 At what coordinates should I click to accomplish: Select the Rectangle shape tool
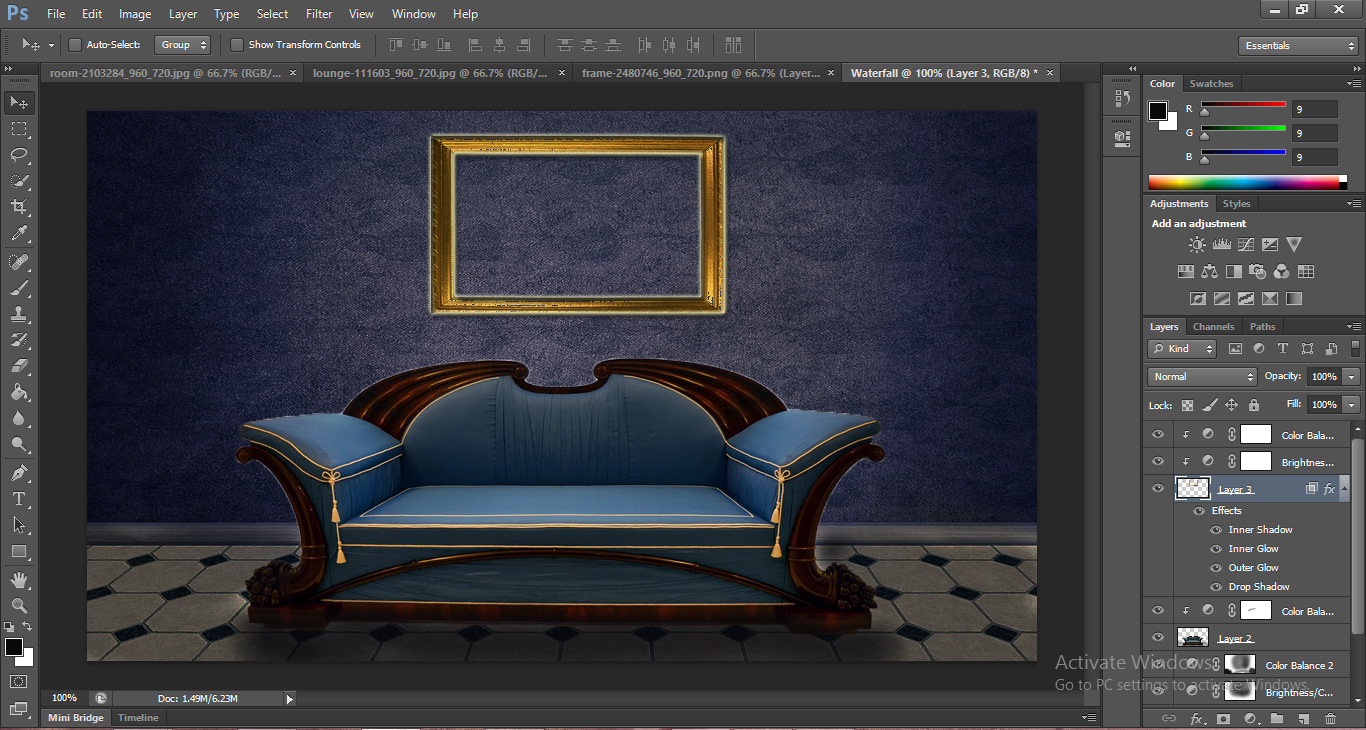coord(19,551)
